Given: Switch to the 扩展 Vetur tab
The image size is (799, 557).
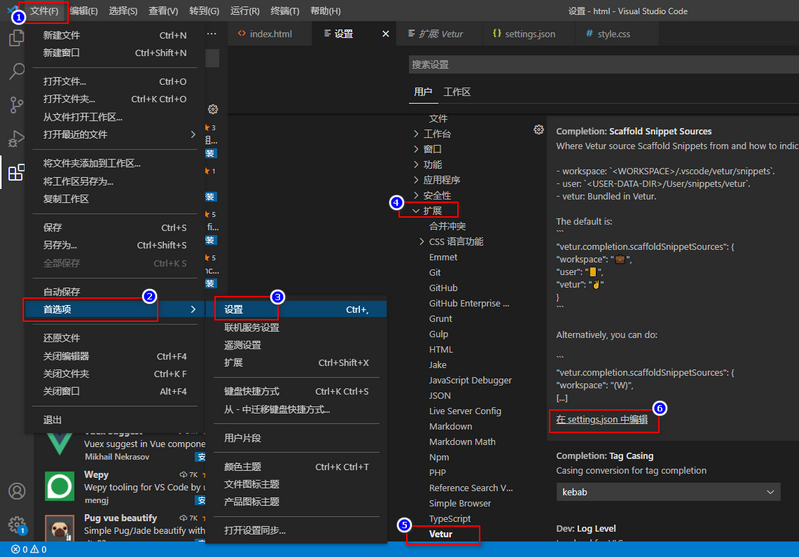Looking at the screenshot, I should pos(439,34).
